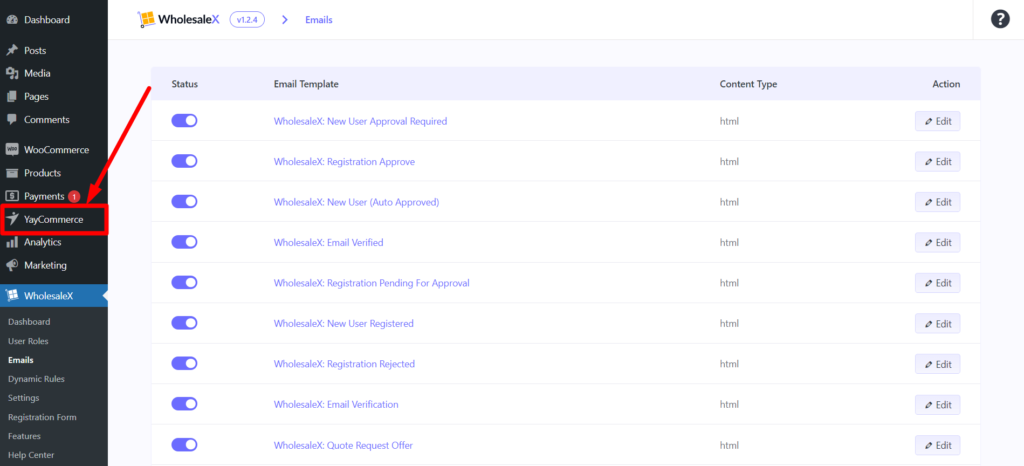Click the WooCommerce logo icon
The height and width of the screenshot is (466, 1024).
12,149
